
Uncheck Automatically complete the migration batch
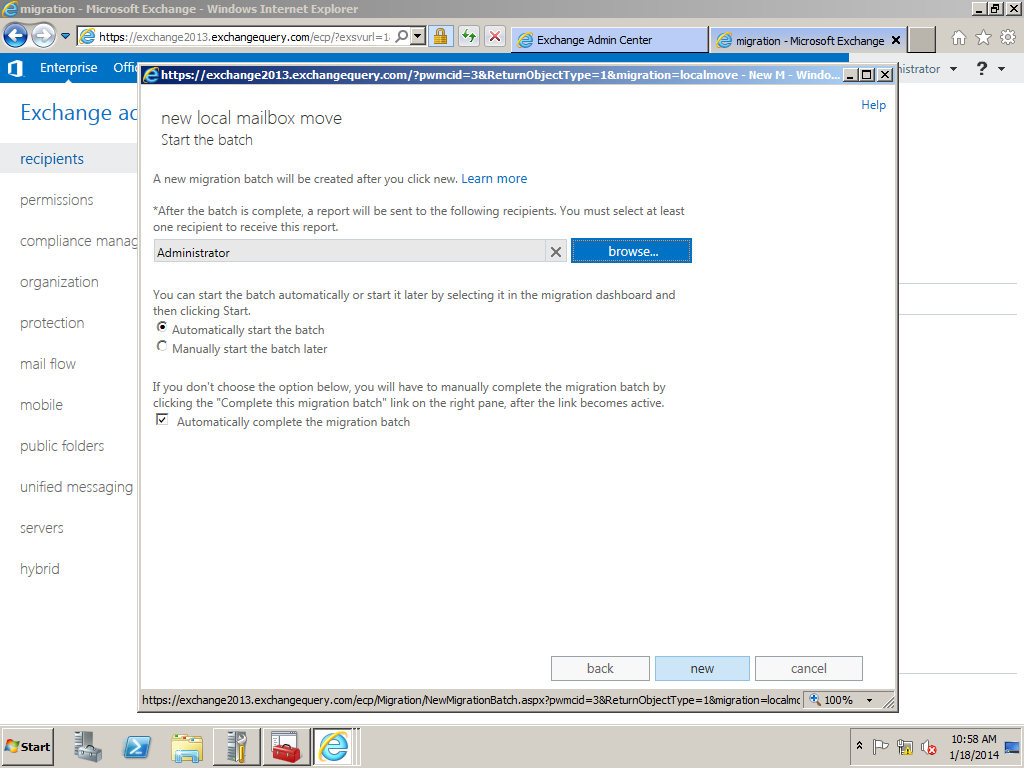point(162,421)
